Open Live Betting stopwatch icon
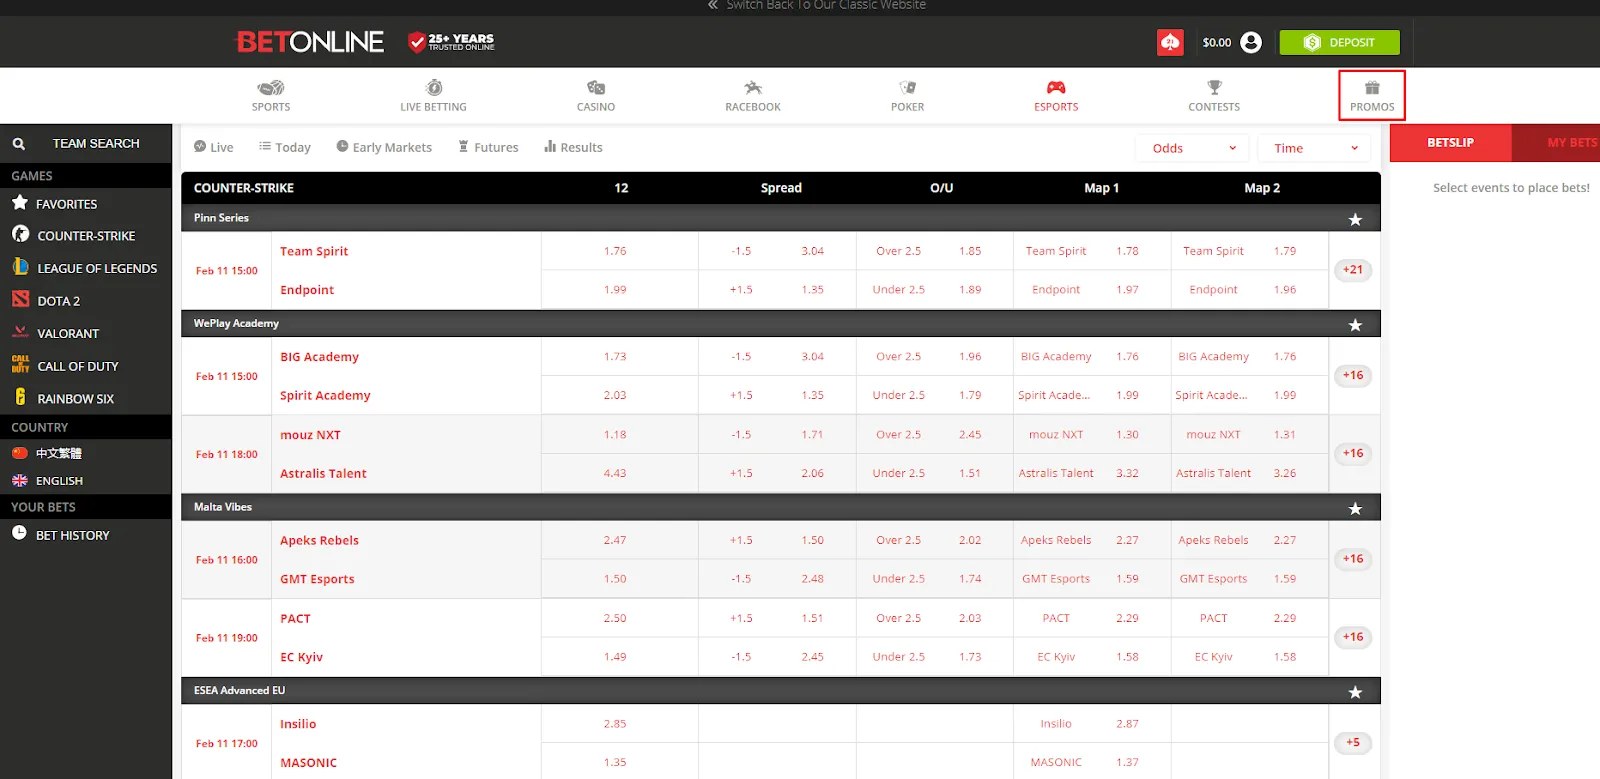The image size is (1600, 779). coord(434,88)
